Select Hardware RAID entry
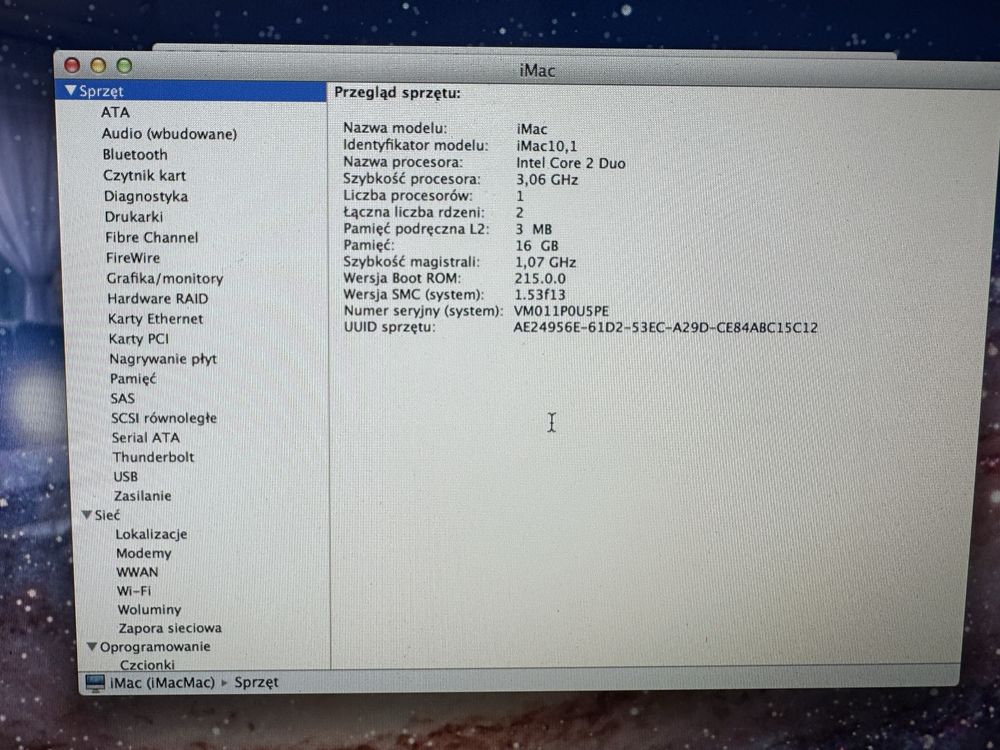The image size is (1000, 750). 158,298
